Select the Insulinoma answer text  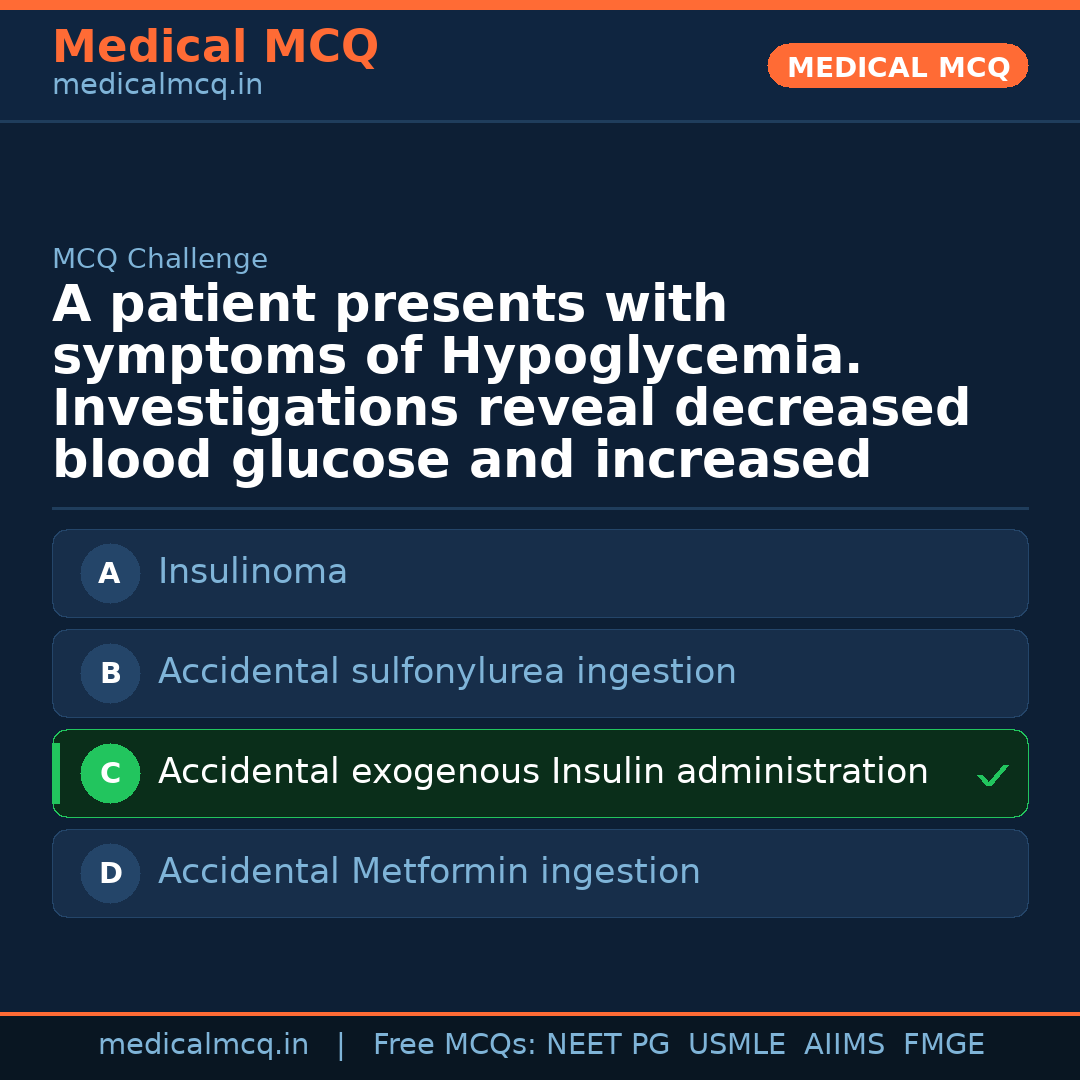click(252, 572)
